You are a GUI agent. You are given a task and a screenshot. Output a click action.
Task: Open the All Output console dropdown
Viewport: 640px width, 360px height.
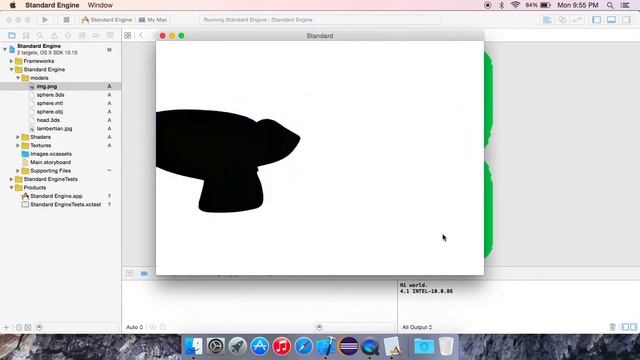pos(417,327)
